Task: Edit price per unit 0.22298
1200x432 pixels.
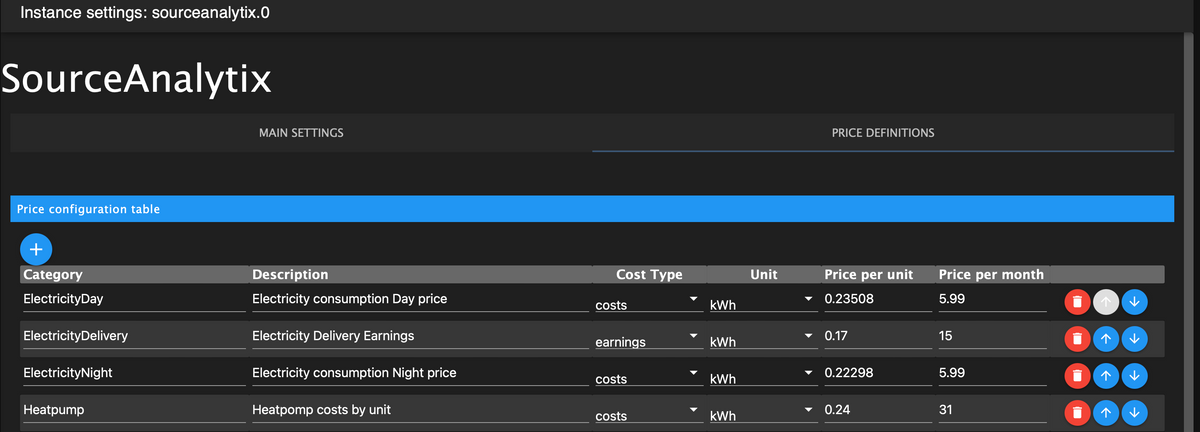Action: tap(877, 373)
